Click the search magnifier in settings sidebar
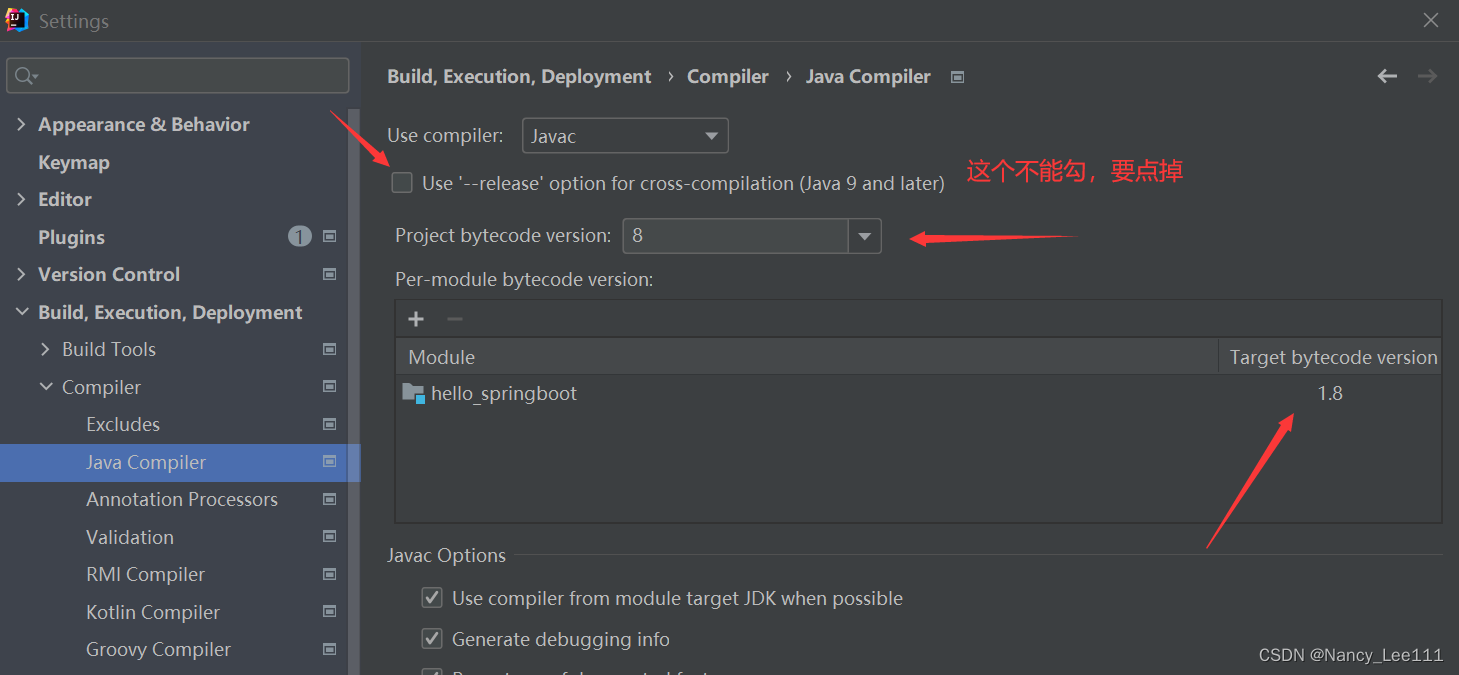 click(22, 75)
